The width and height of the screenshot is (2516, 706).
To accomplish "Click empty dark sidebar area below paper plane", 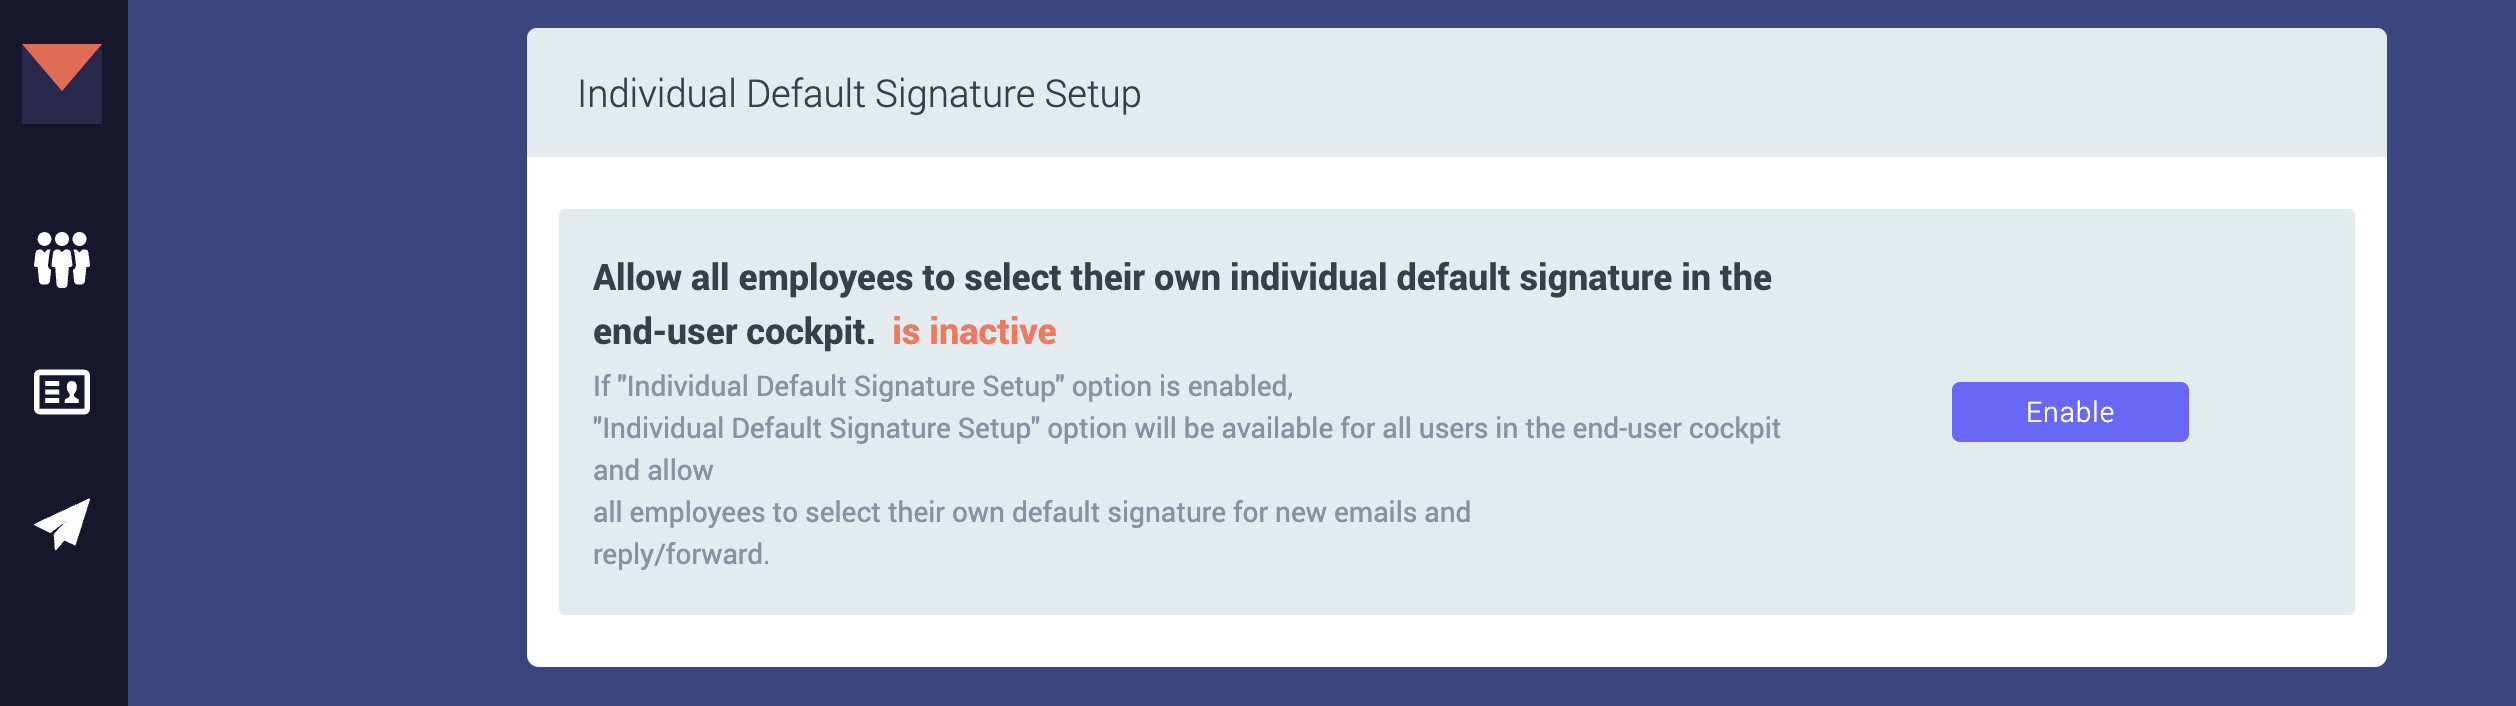I will tap(64, 630).
